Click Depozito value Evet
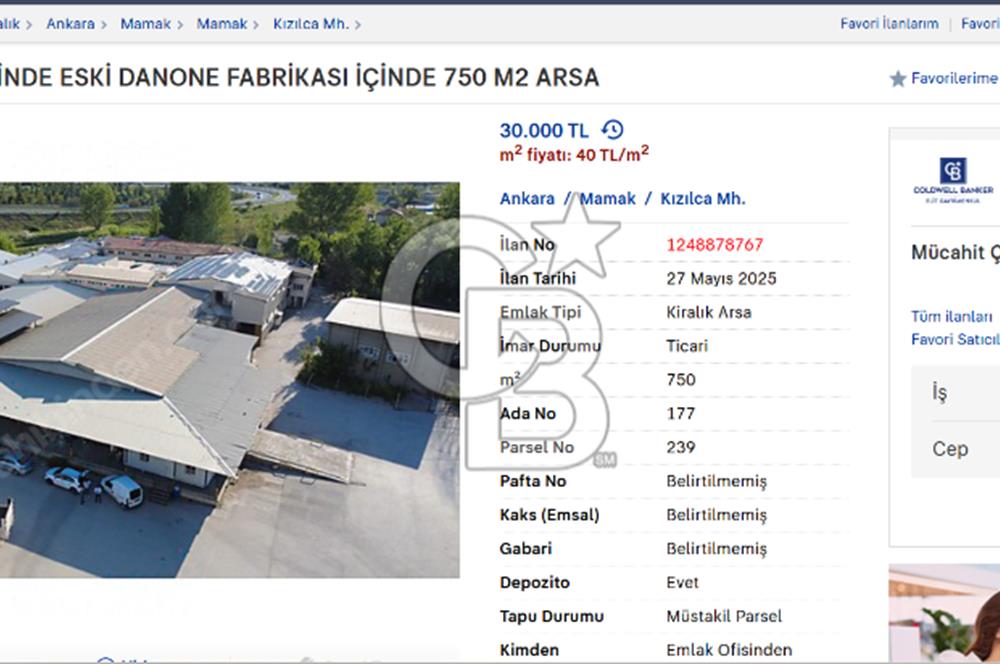This screenshot has height=664, width=1000. pos(682,583)
